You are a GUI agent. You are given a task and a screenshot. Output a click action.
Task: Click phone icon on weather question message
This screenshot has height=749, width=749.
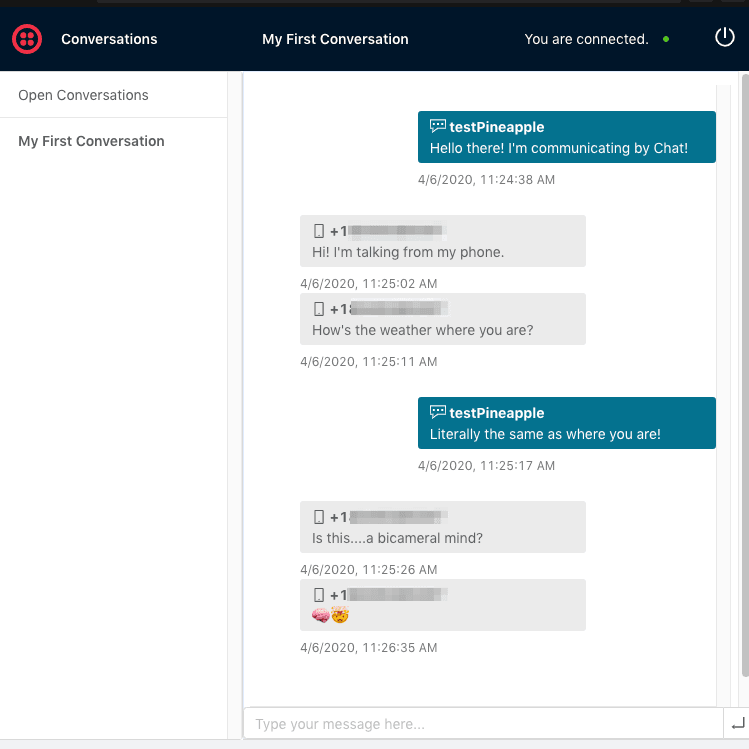(319, 309)
